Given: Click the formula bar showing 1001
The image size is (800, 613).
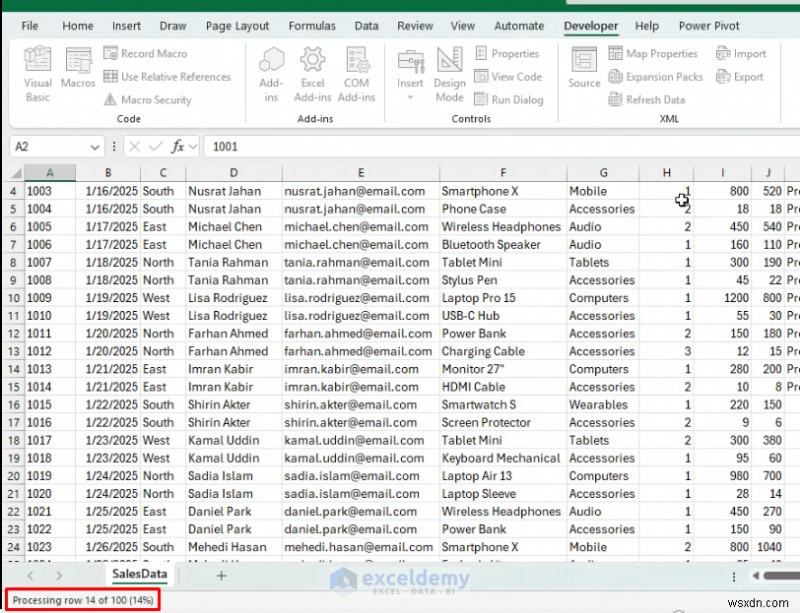Looking at the screenshot, I should tap(500, 147).
